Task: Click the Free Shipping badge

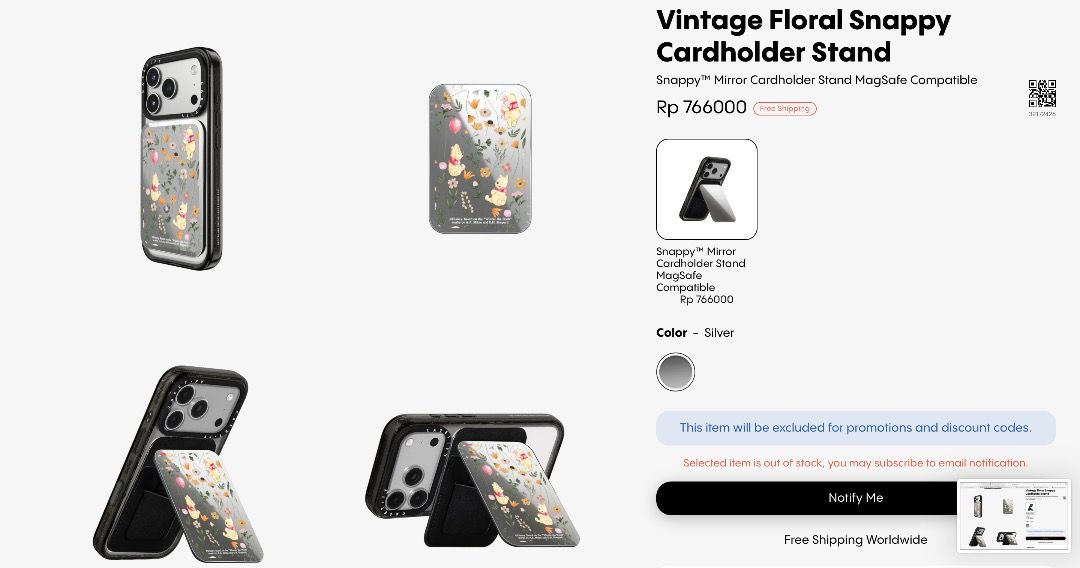Action: click(785, 109)
